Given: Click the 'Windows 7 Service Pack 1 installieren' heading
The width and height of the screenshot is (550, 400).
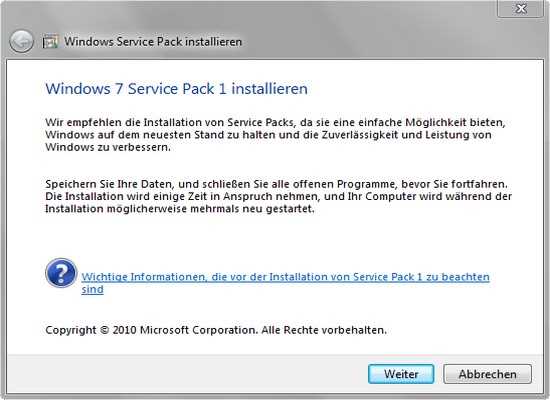Looking at the screenshot, I should click(x=176, y=88).
